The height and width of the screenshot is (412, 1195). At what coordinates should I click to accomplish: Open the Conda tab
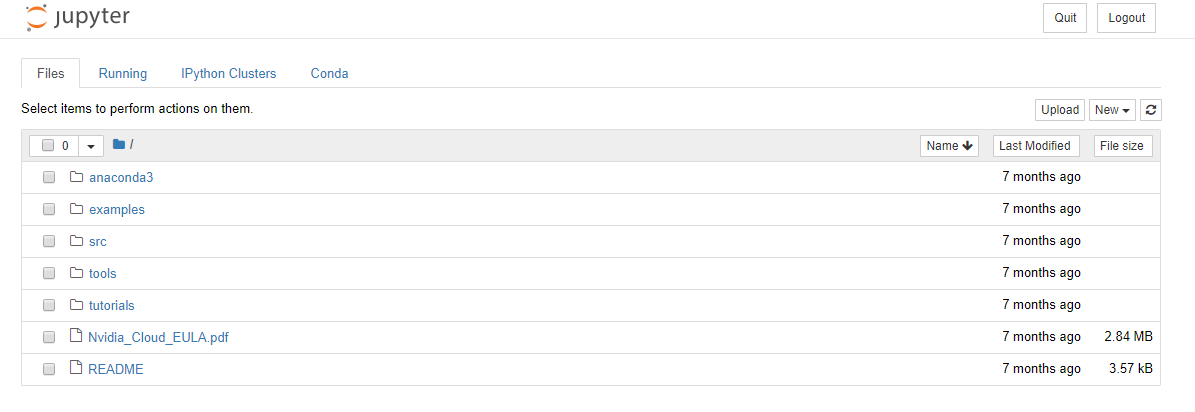329,74
